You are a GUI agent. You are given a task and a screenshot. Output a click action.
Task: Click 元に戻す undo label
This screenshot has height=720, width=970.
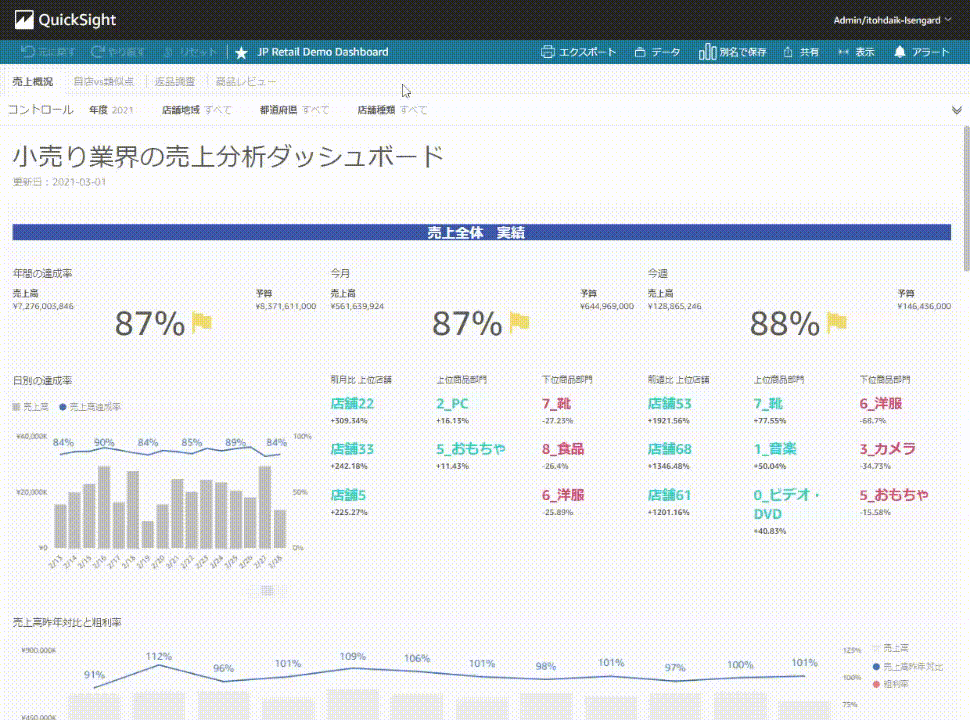(56, 52)
